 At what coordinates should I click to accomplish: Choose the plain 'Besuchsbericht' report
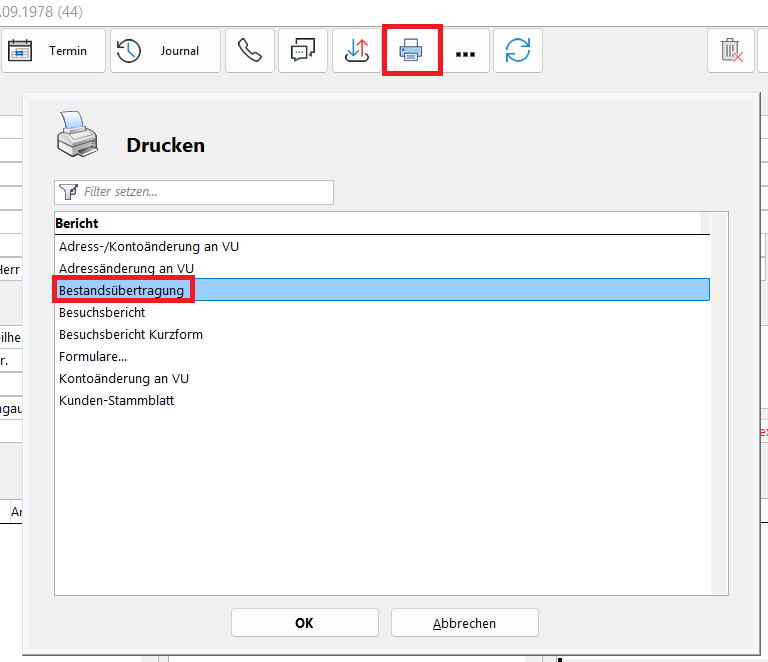coord(102,312)
